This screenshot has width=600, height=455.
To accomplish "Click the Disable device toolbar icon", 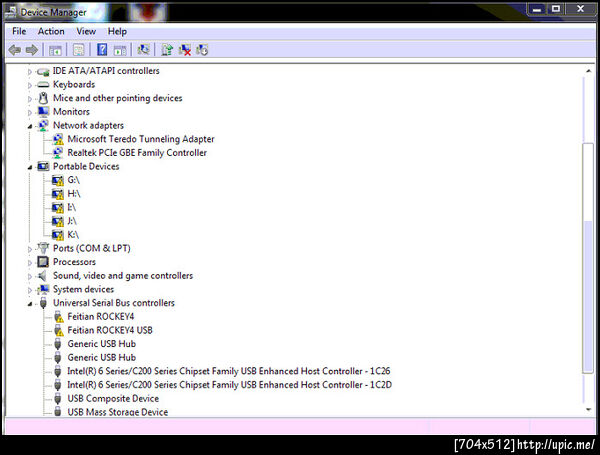I will coord(202,50).
